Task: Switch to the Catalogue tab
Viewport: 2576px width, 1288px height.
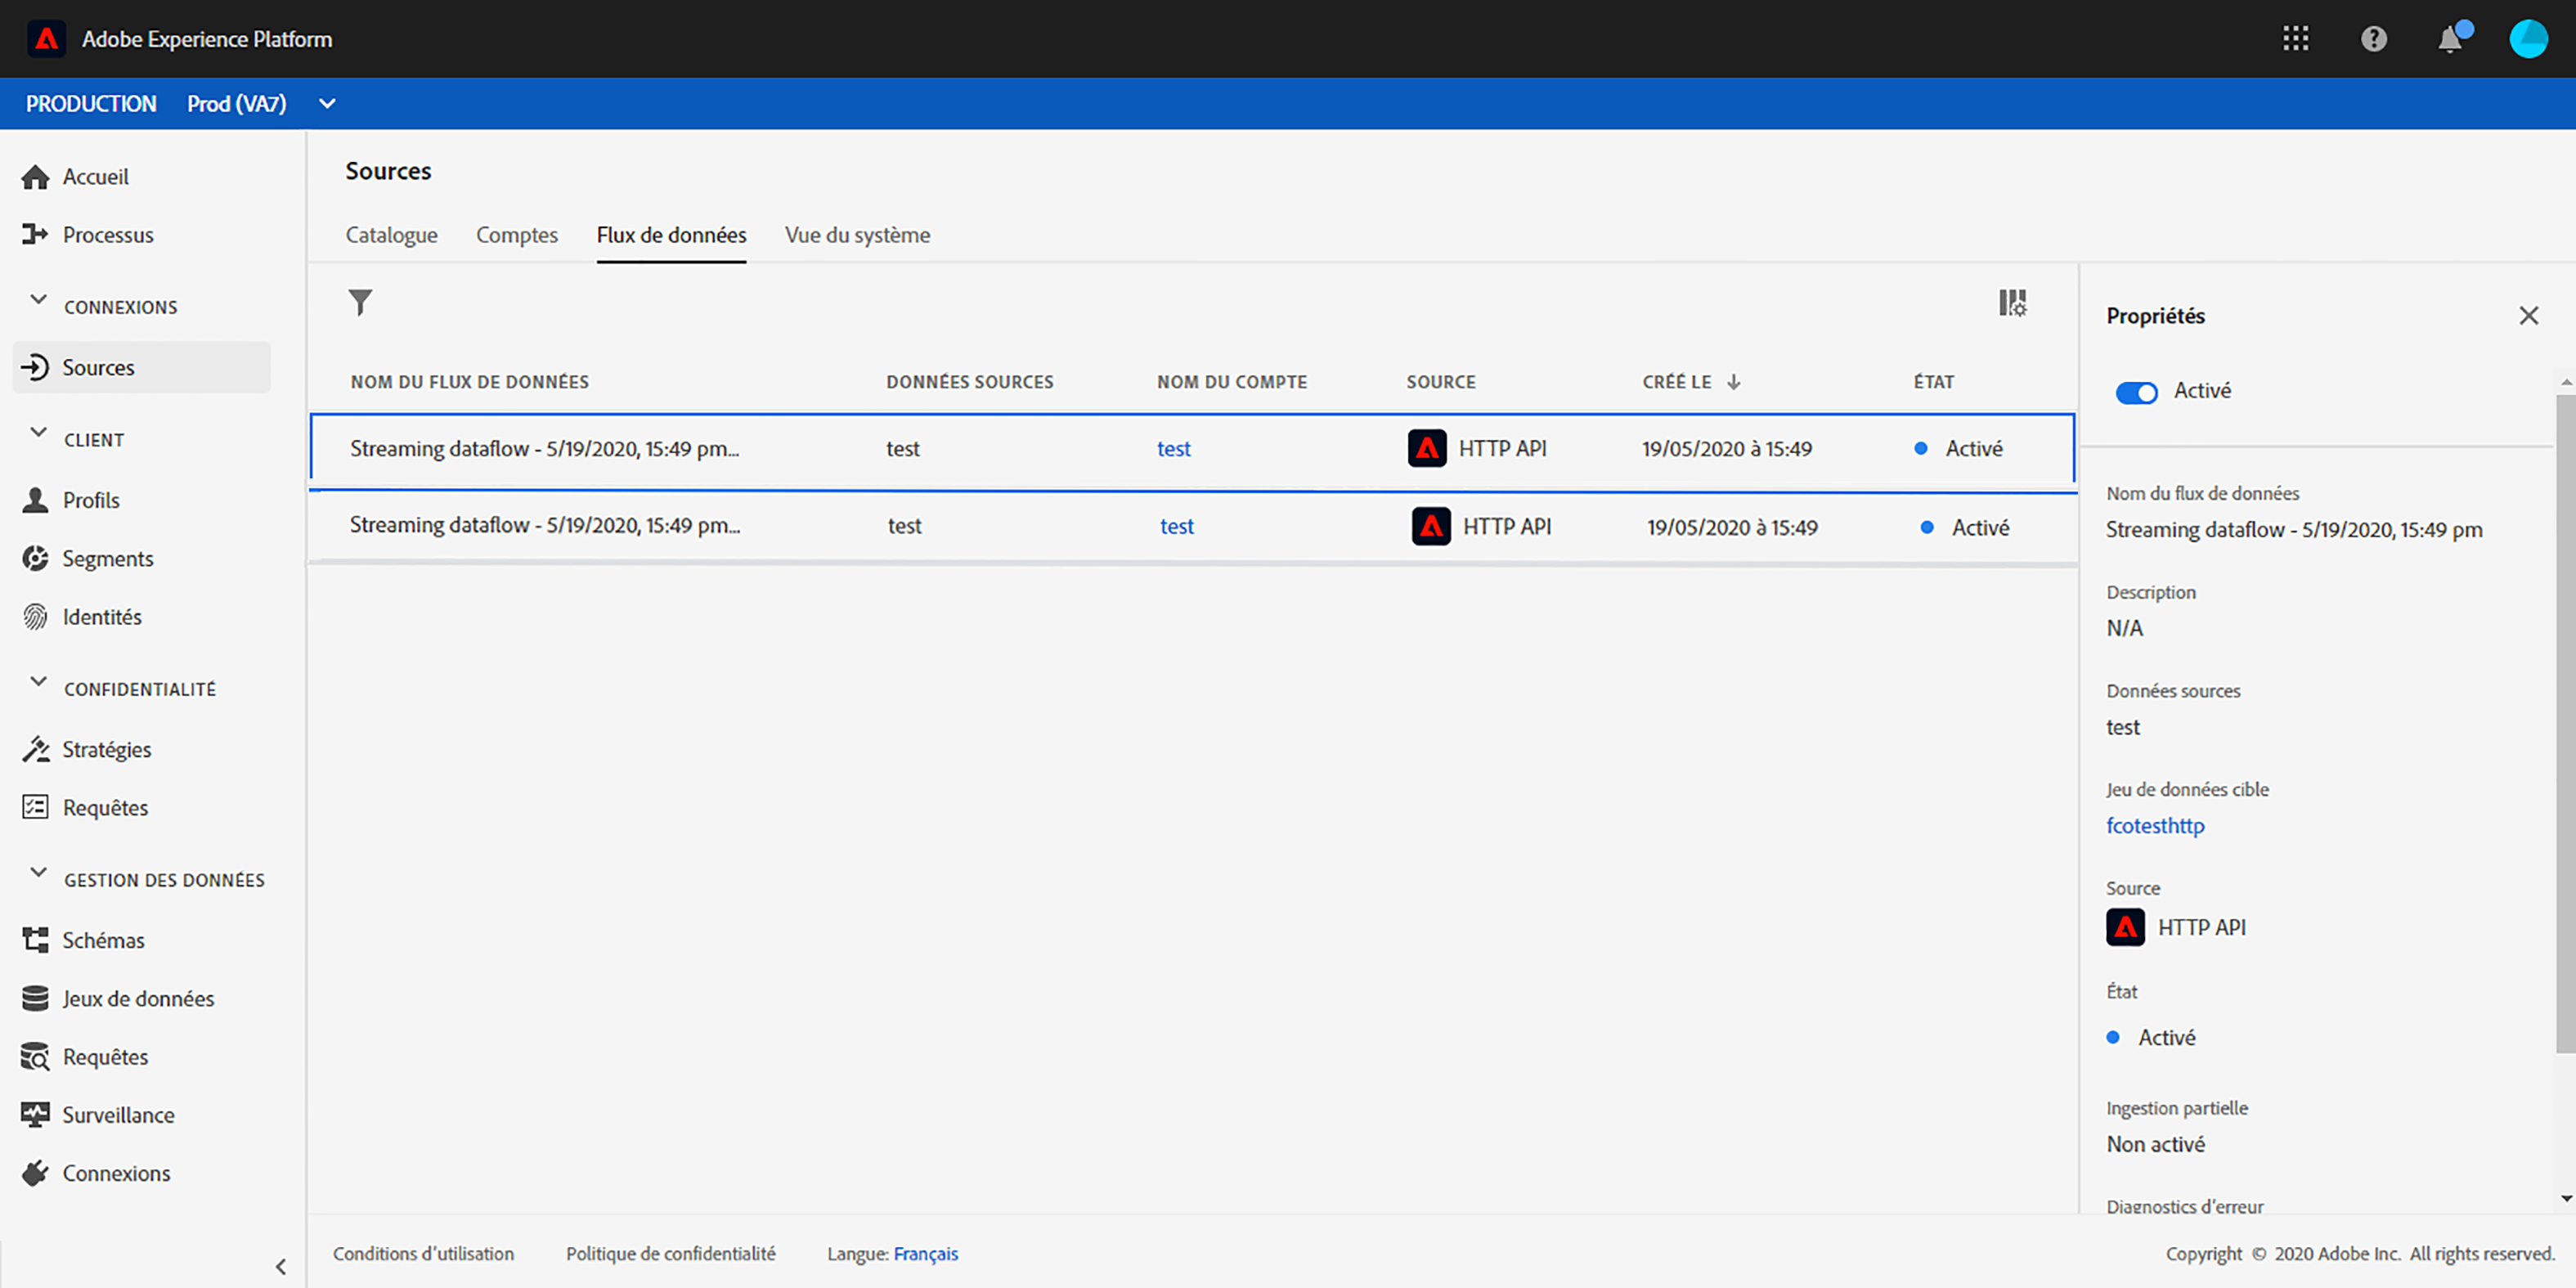Action: pos(391,235)
